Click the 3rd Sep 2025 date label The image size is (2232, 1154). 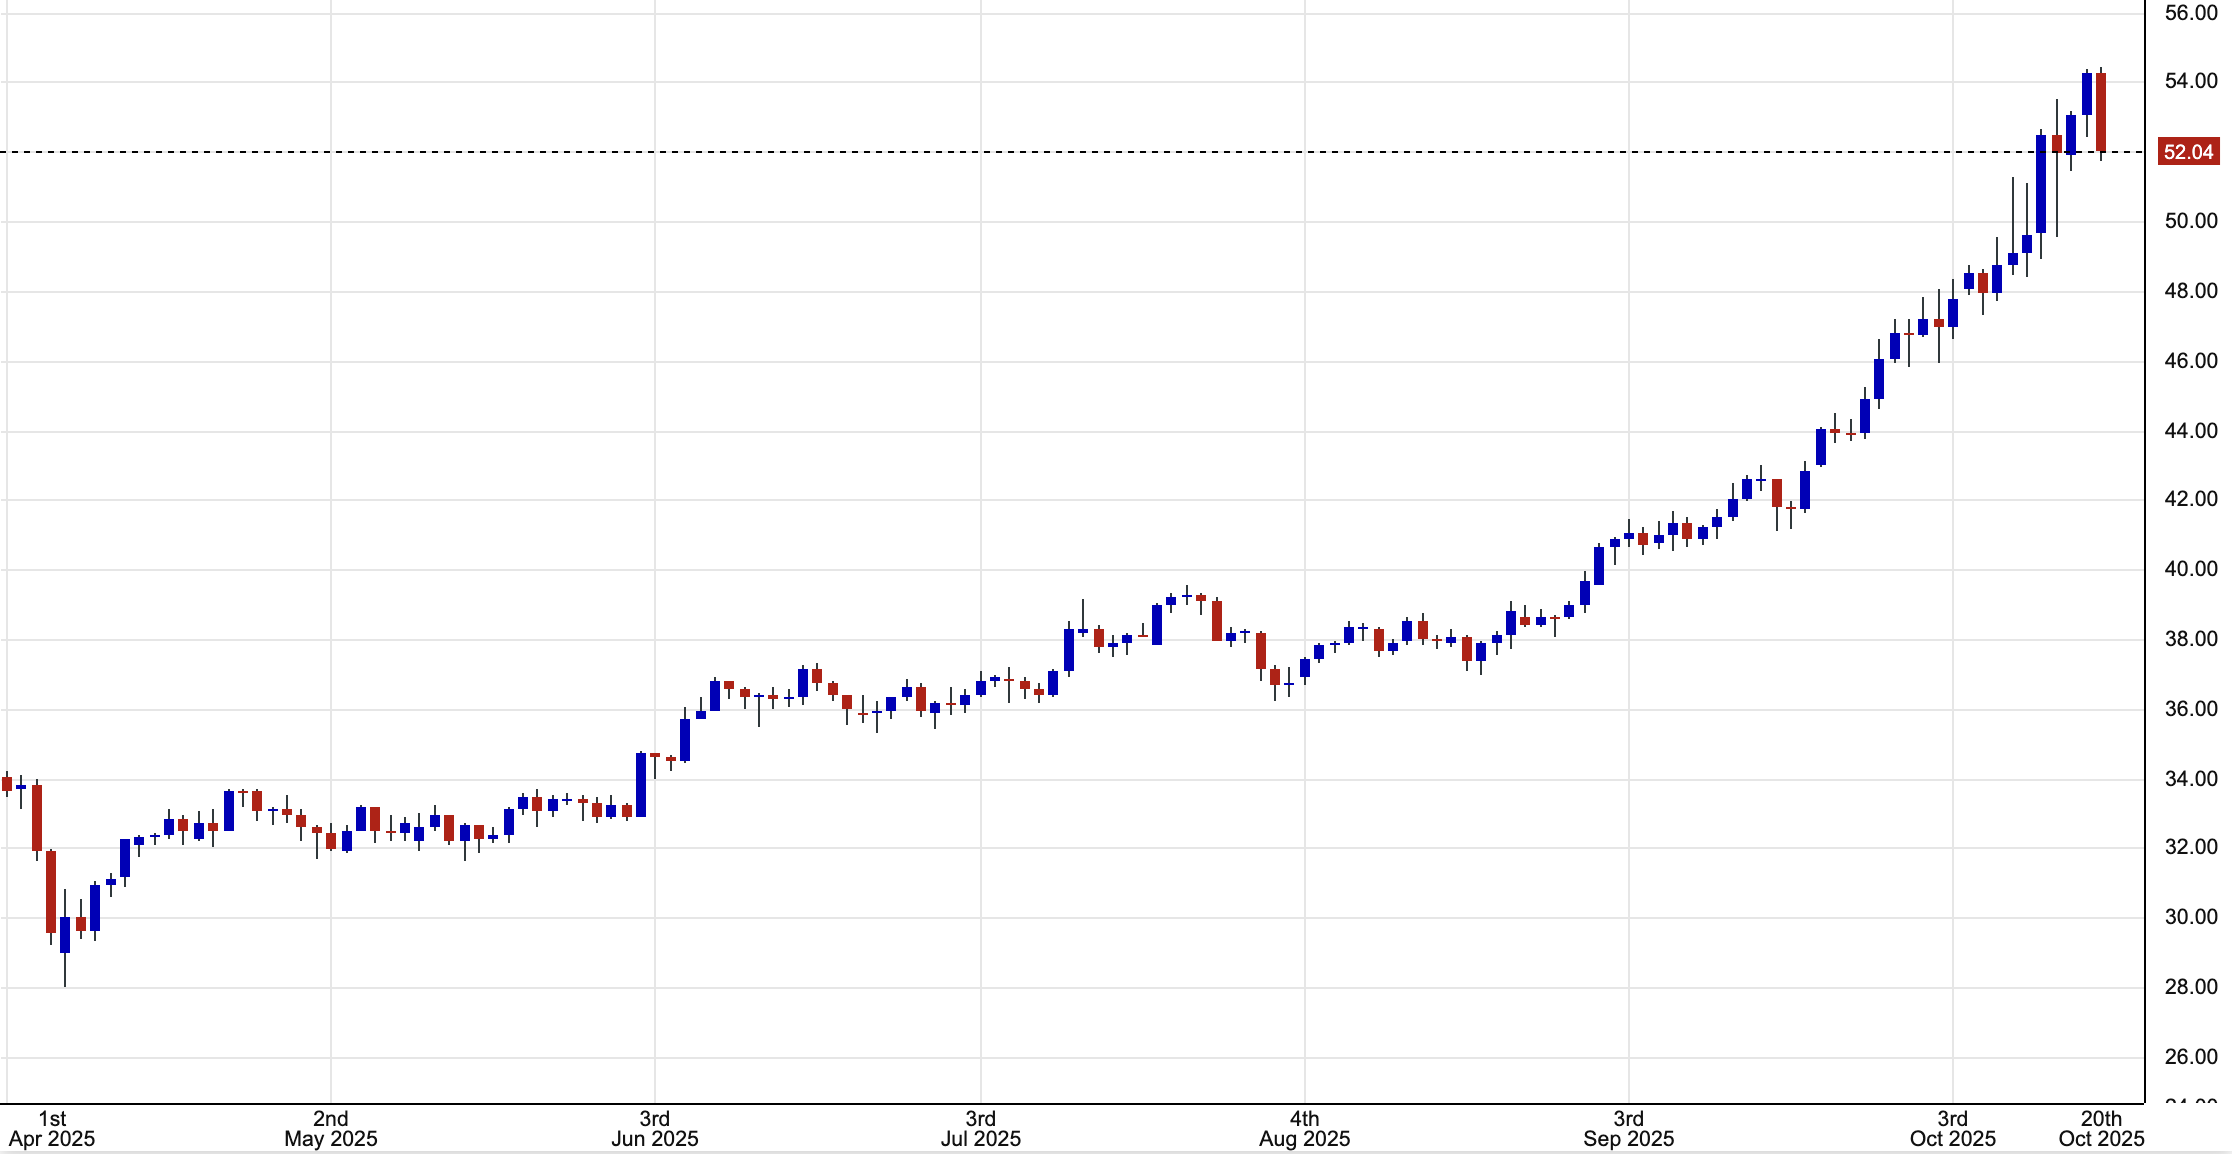1629,1128
